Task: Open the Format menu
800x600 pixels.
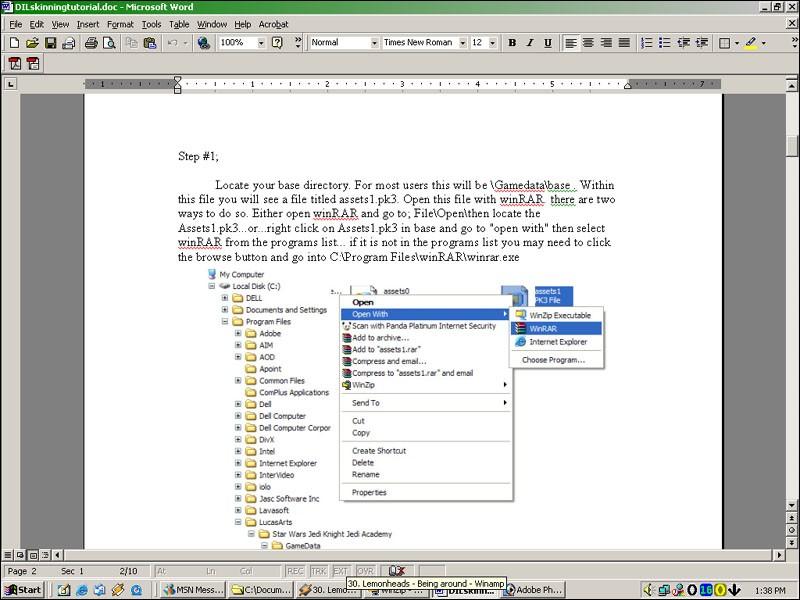Action: click(120, 24)
